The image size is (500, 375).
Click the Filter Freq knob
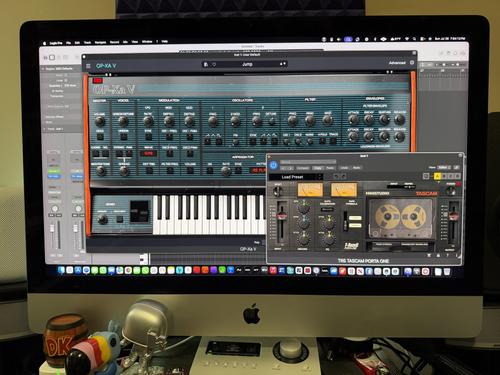coord(292,121)
